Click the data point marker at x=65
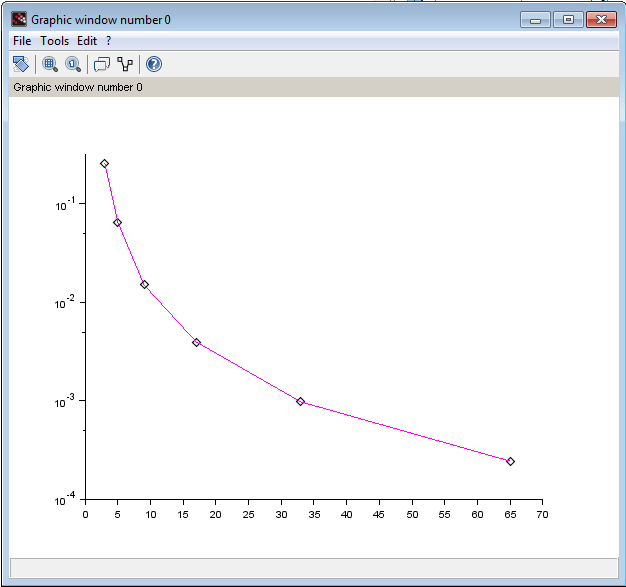 510,461
